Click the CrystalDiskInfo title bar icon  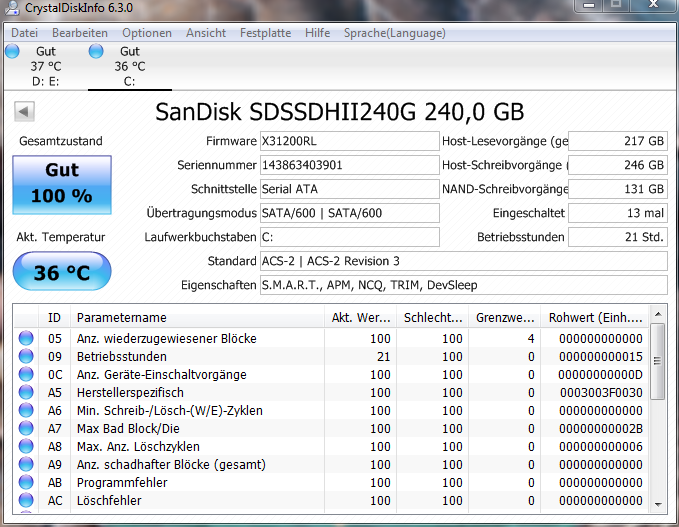(x=12, y=8)
